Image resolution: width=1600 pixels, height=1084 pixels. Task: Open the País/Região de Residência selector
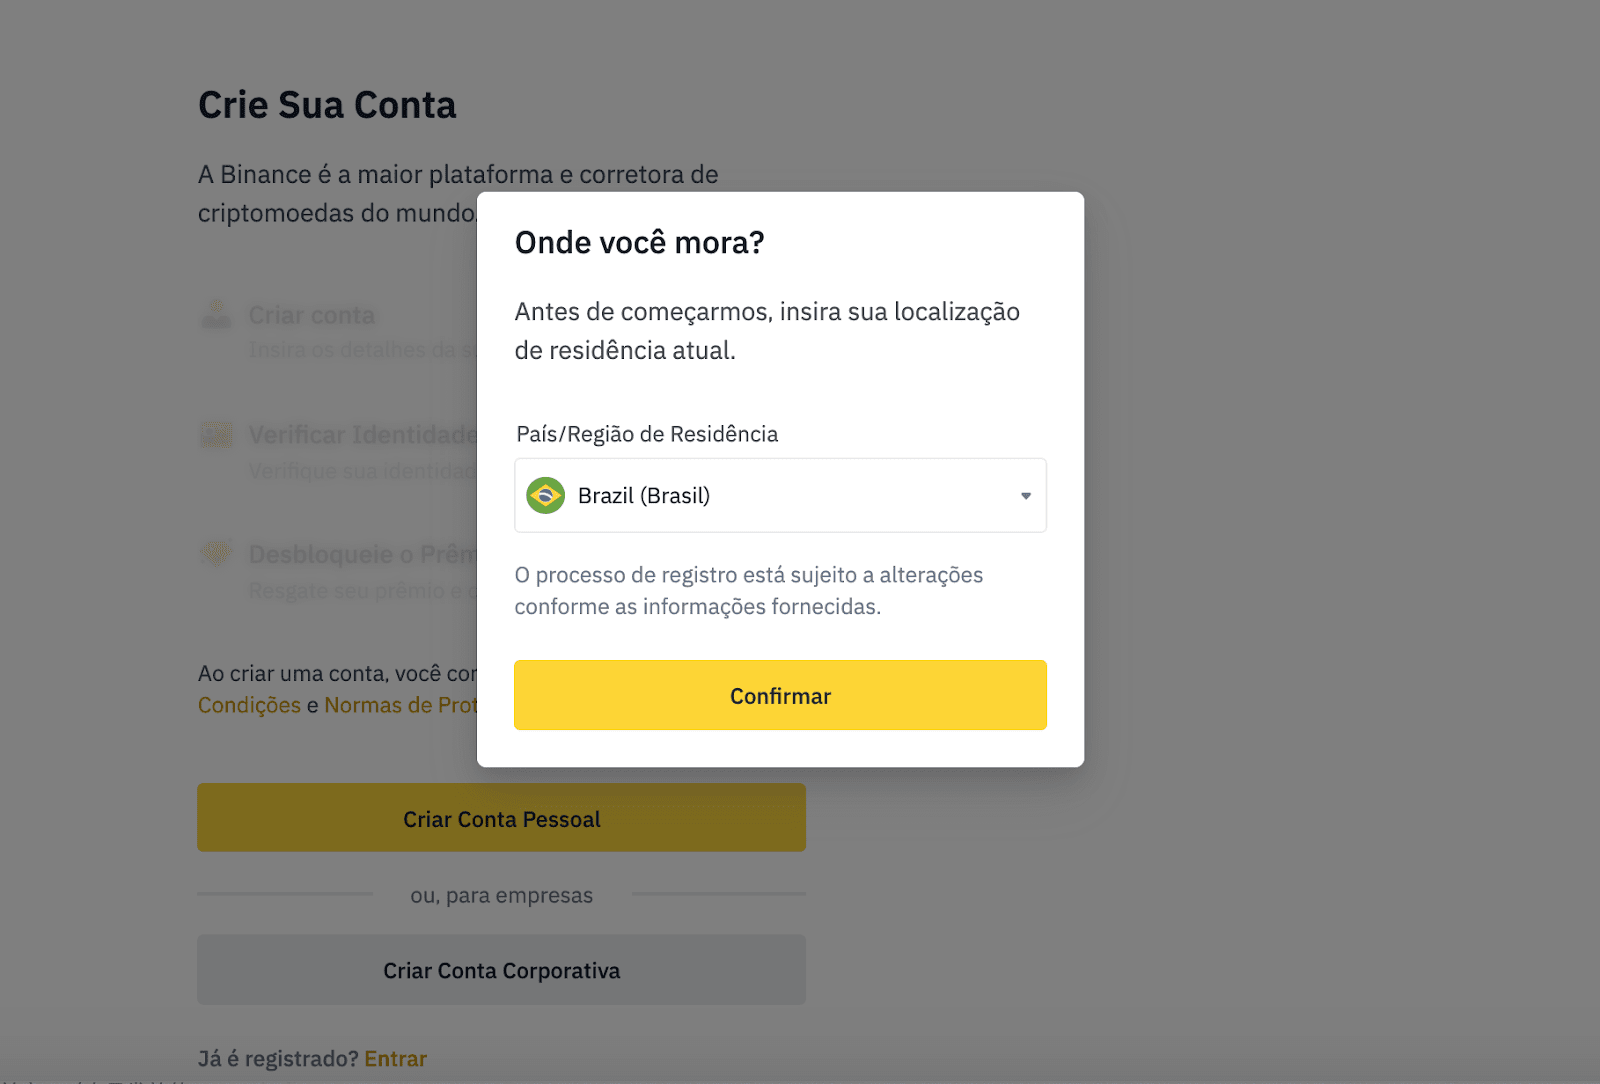tap(780, 495)
